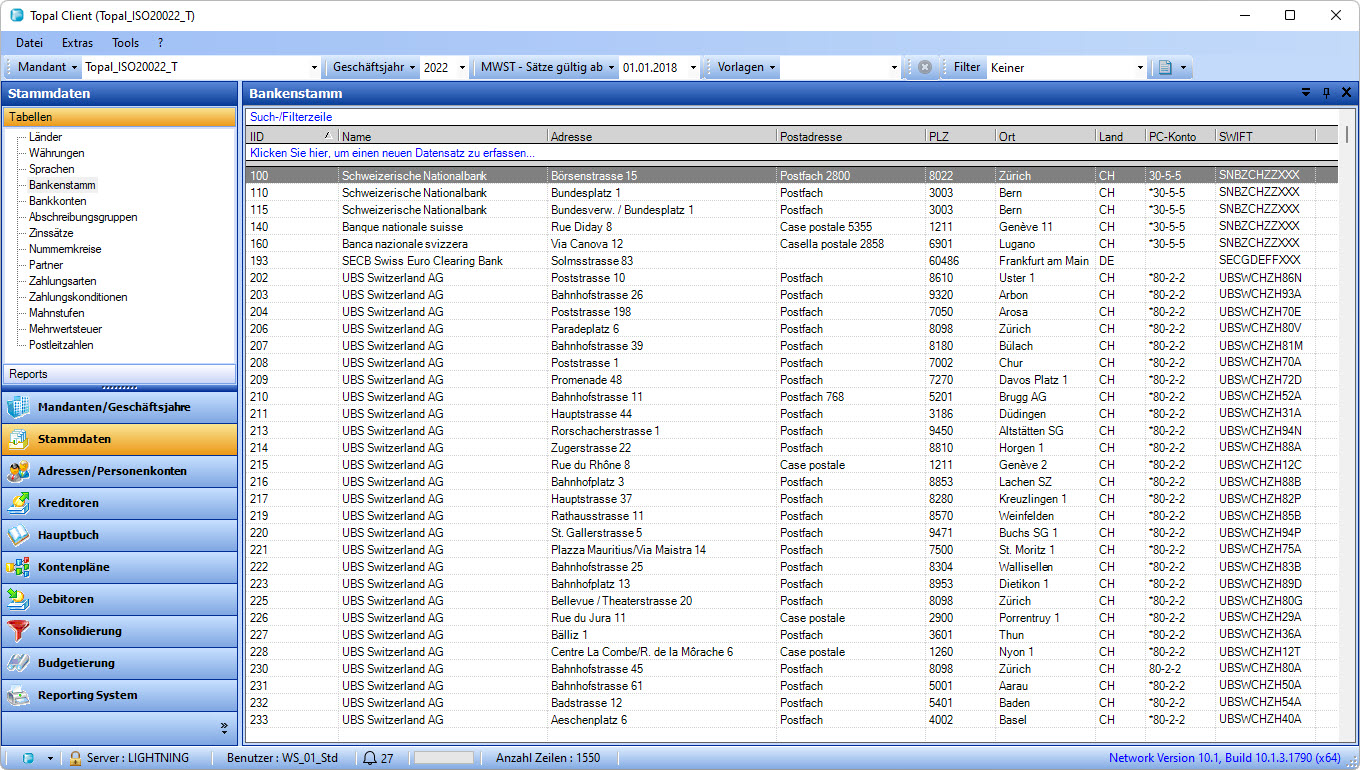Sort the table by the SWIFT column
The width and height of the screenshot is (1360, 770).
(1263, 136)
